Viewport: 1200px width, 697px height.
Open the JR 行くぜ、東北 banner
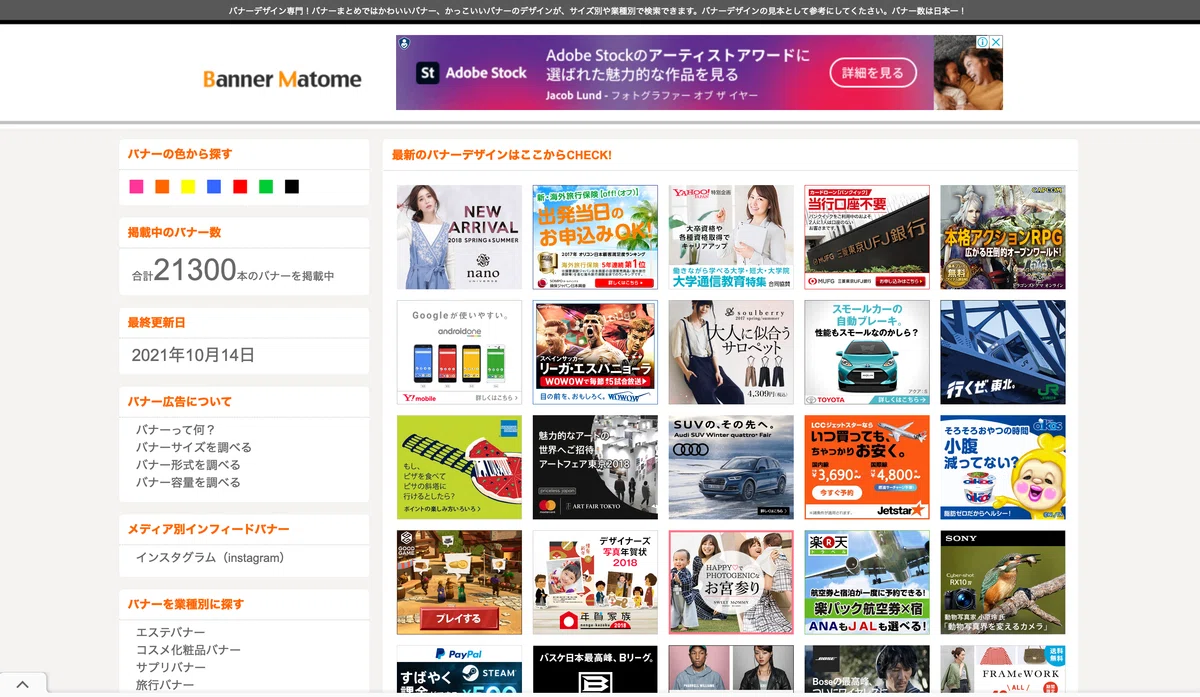click(1003, 352)
